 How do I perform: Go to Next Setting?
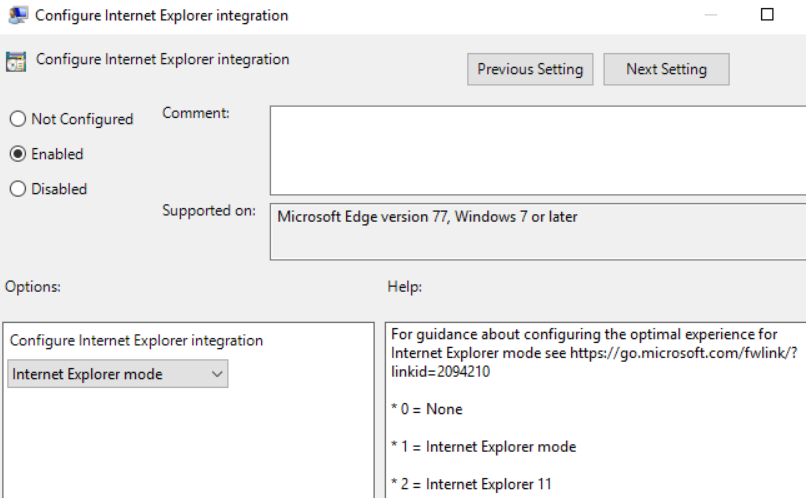[x=666, y=69]
